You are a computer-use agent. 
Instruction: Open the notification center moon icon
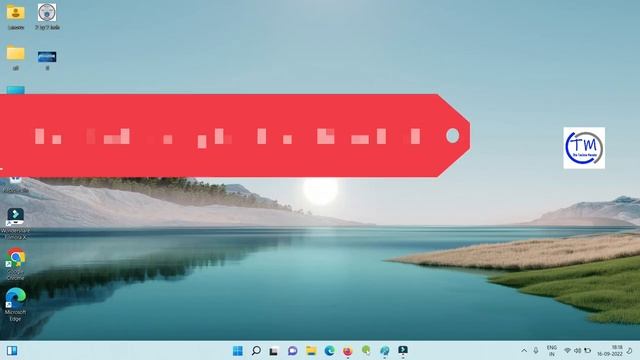630,351
